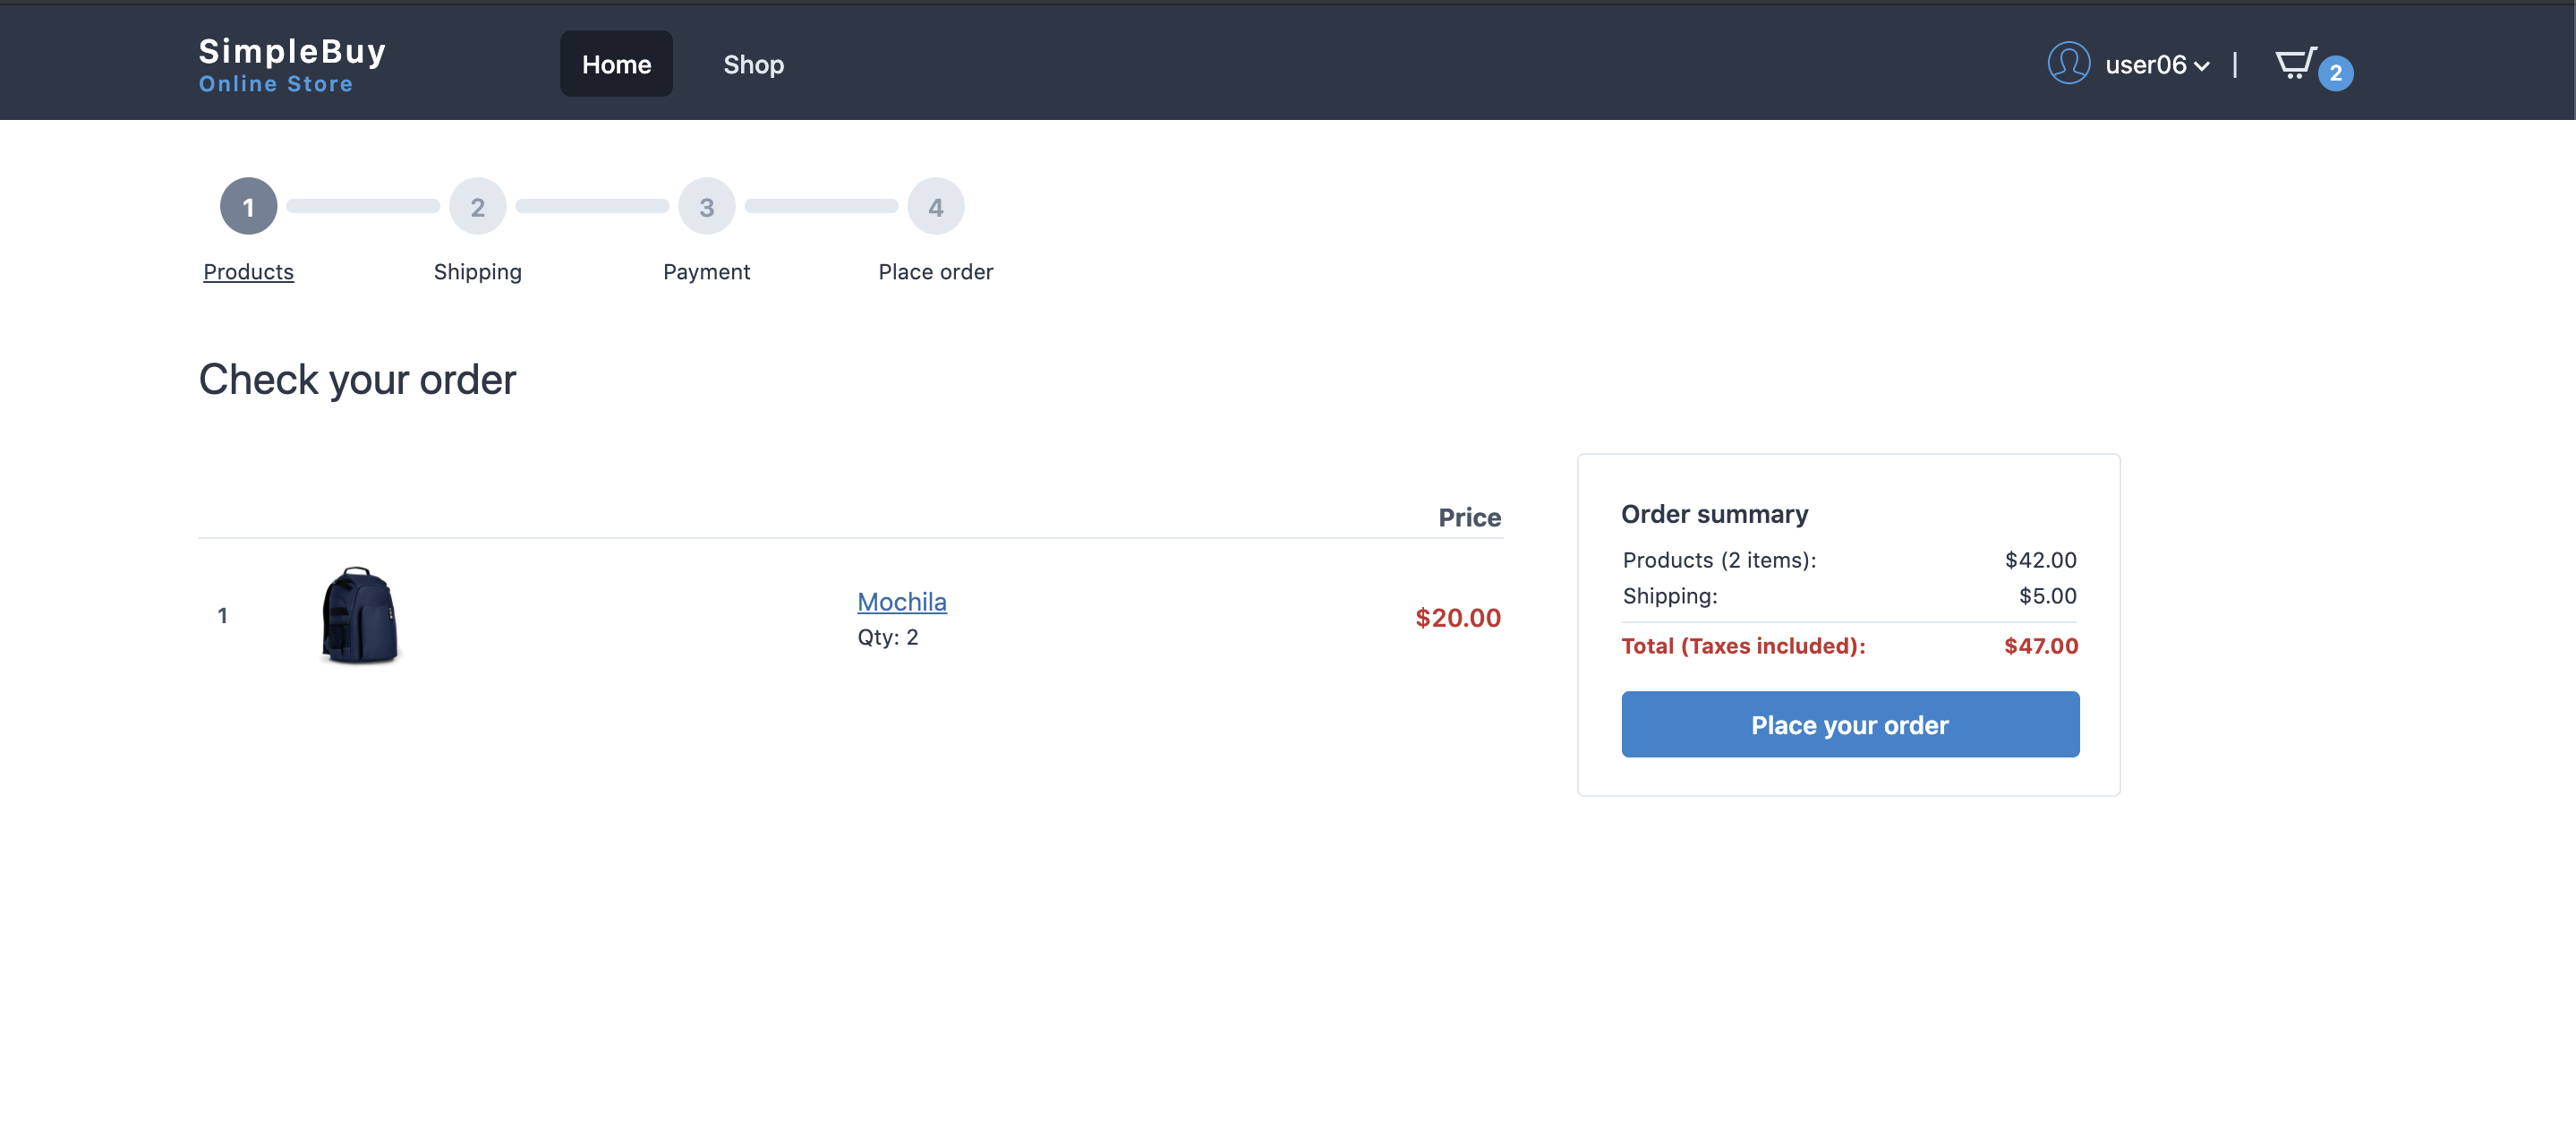Click the Mochila backpack thumbnail
2576x1121 pixels.
[x=360, y=615]
